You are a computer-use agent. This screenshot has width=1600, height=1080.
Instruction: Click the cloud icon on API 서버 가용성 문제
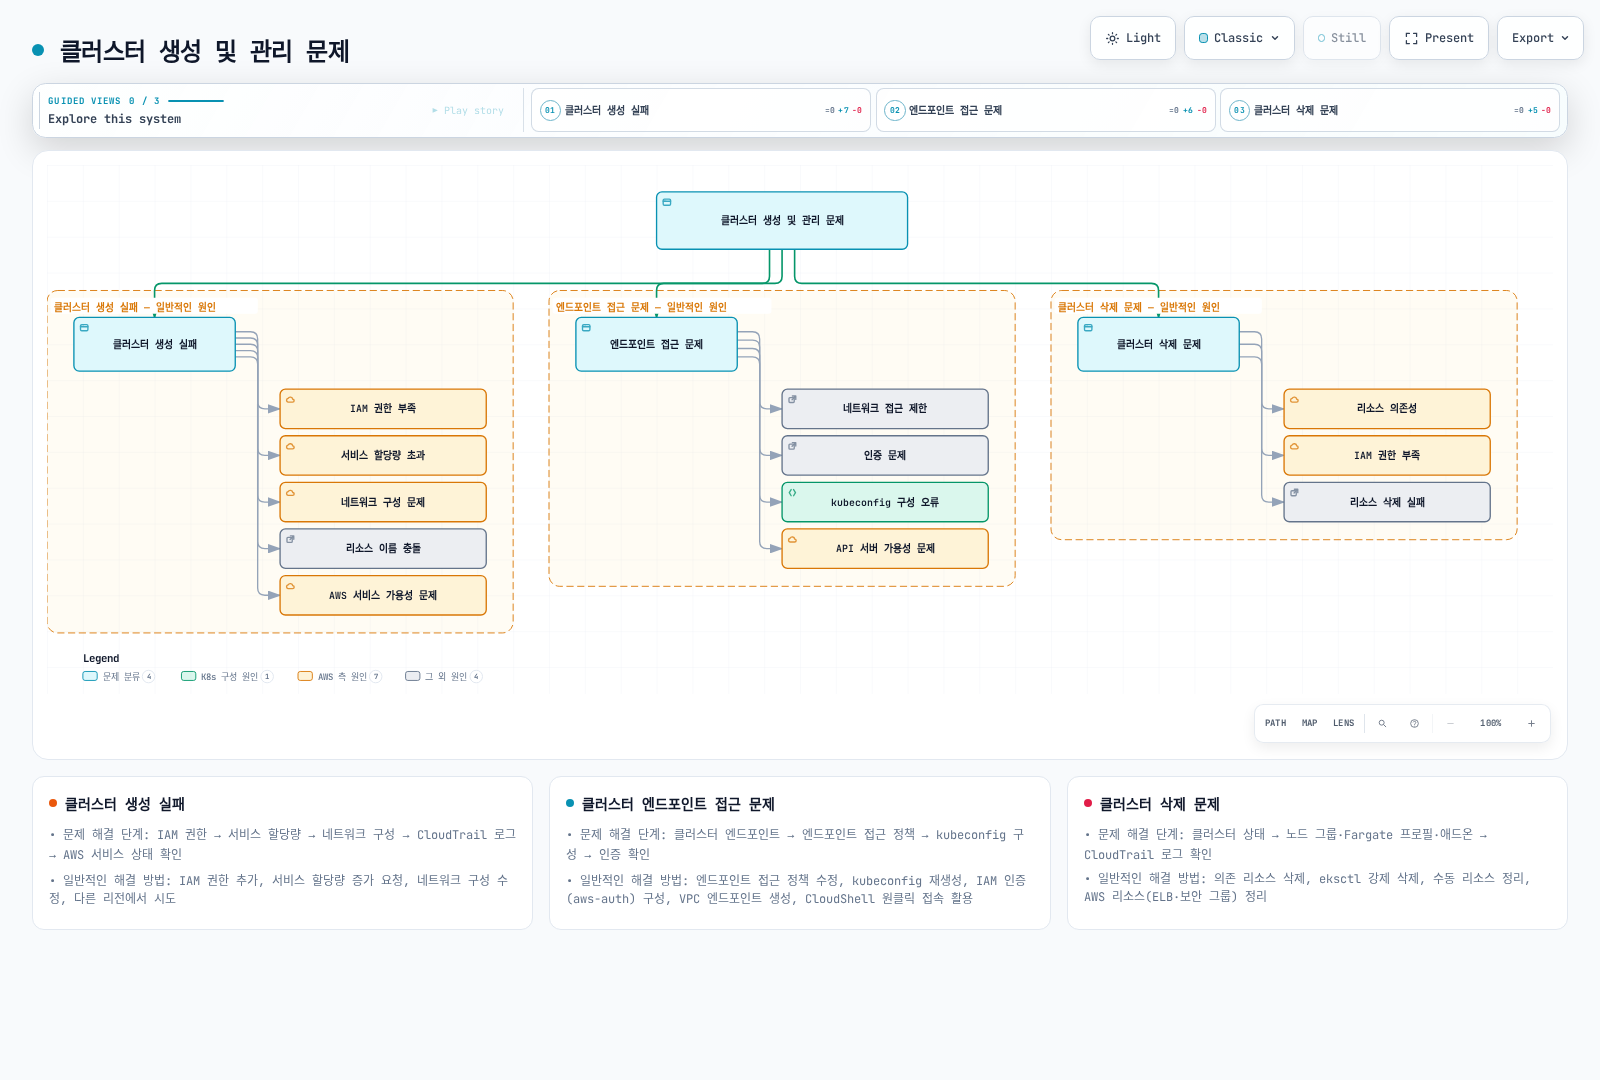[792, 539]
